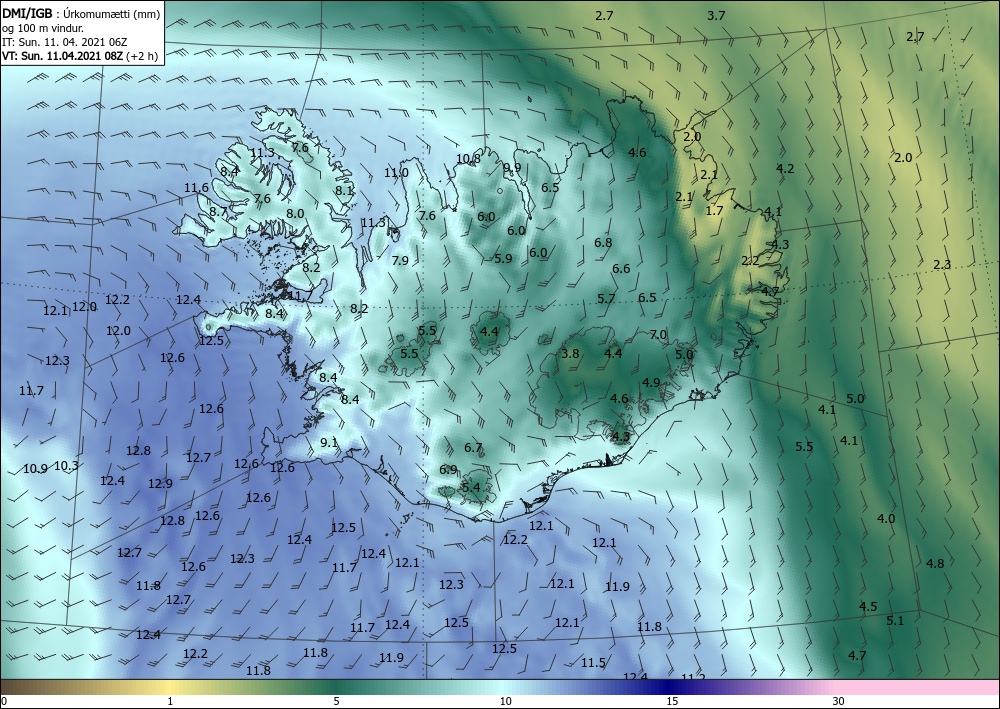Click the map value '4.5'
This screenshot has width=1000, height=709.
[869, 606]
